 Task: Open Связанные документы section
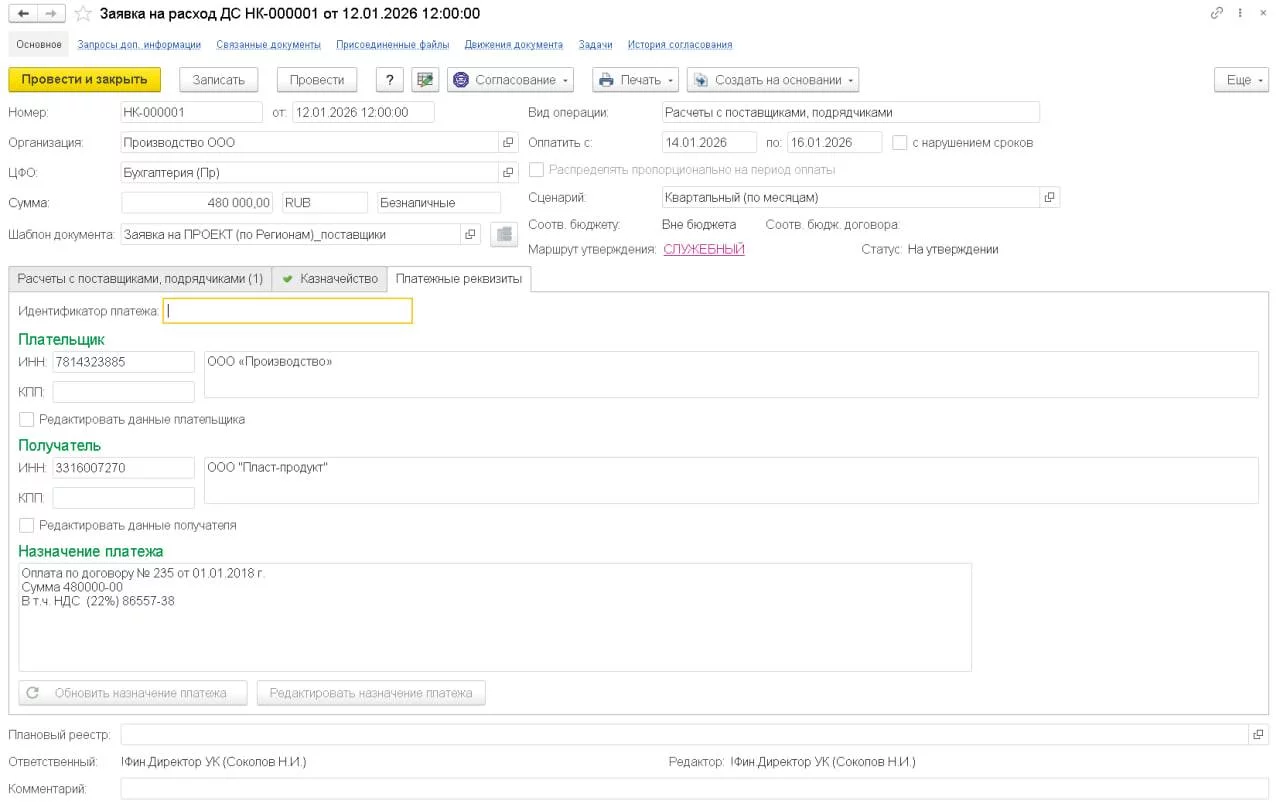click(x=268, y=45)
